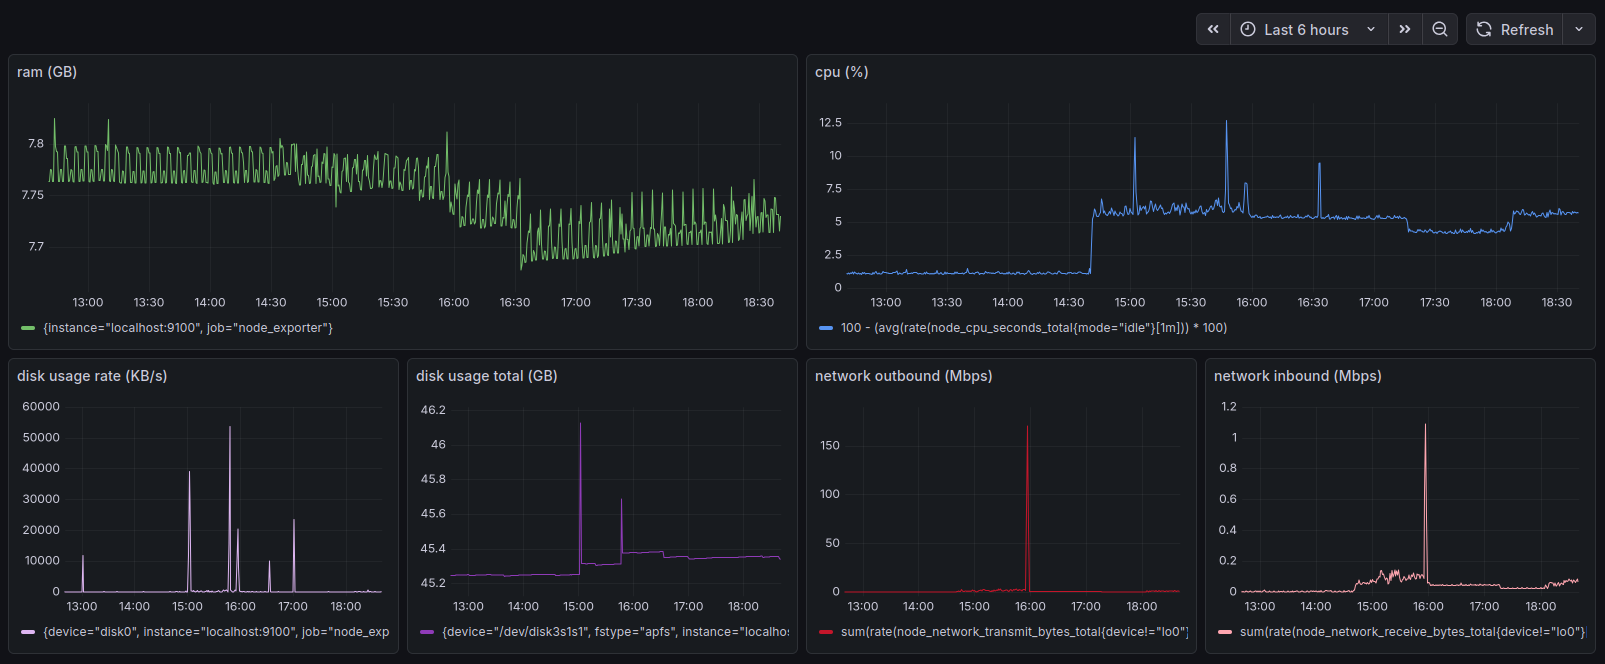
Task: Click the disk usage rate (KB/s) title
Action: point(92,376)
